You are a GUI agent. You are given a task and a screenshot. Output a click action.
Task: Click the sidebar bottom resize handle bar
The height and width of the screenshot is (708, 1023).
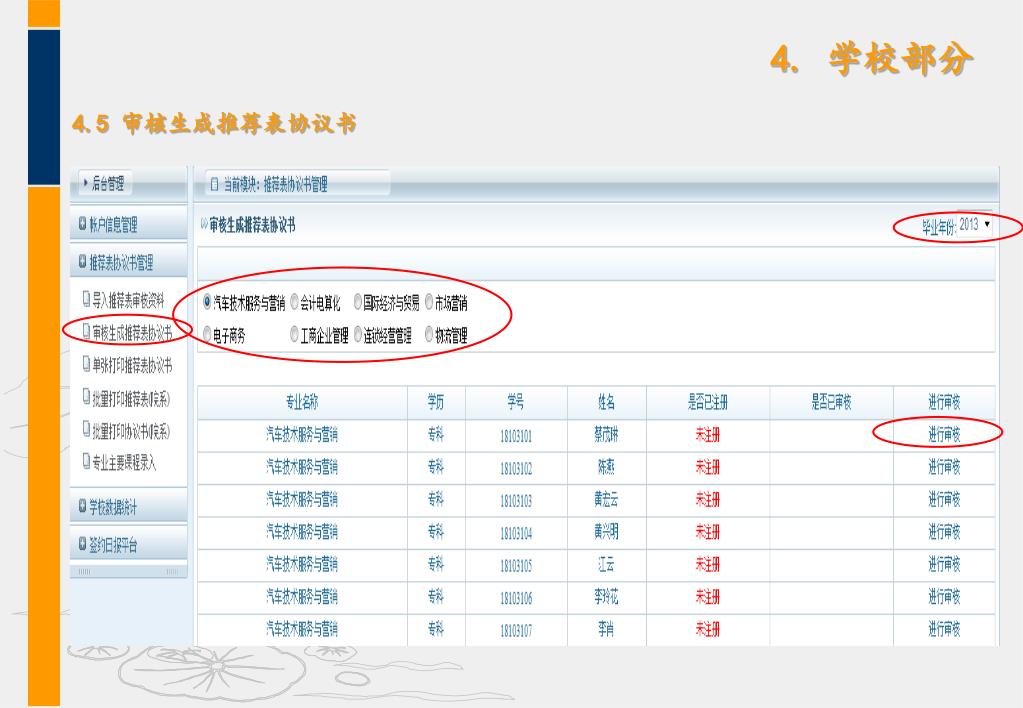click(129, 572)
